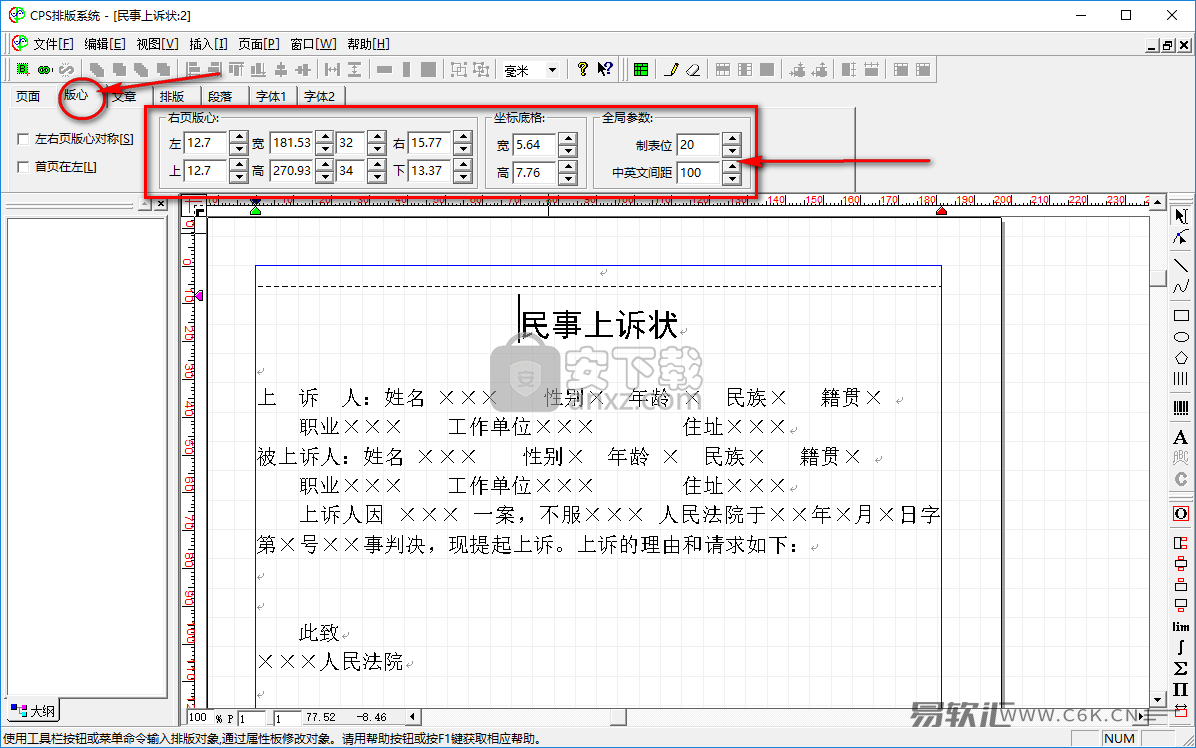Image resolution: width=1196 pixels, height=748 pixels.
Task: Increase the grid width 5.64 spinner
Action: click(x=567, y=139)
